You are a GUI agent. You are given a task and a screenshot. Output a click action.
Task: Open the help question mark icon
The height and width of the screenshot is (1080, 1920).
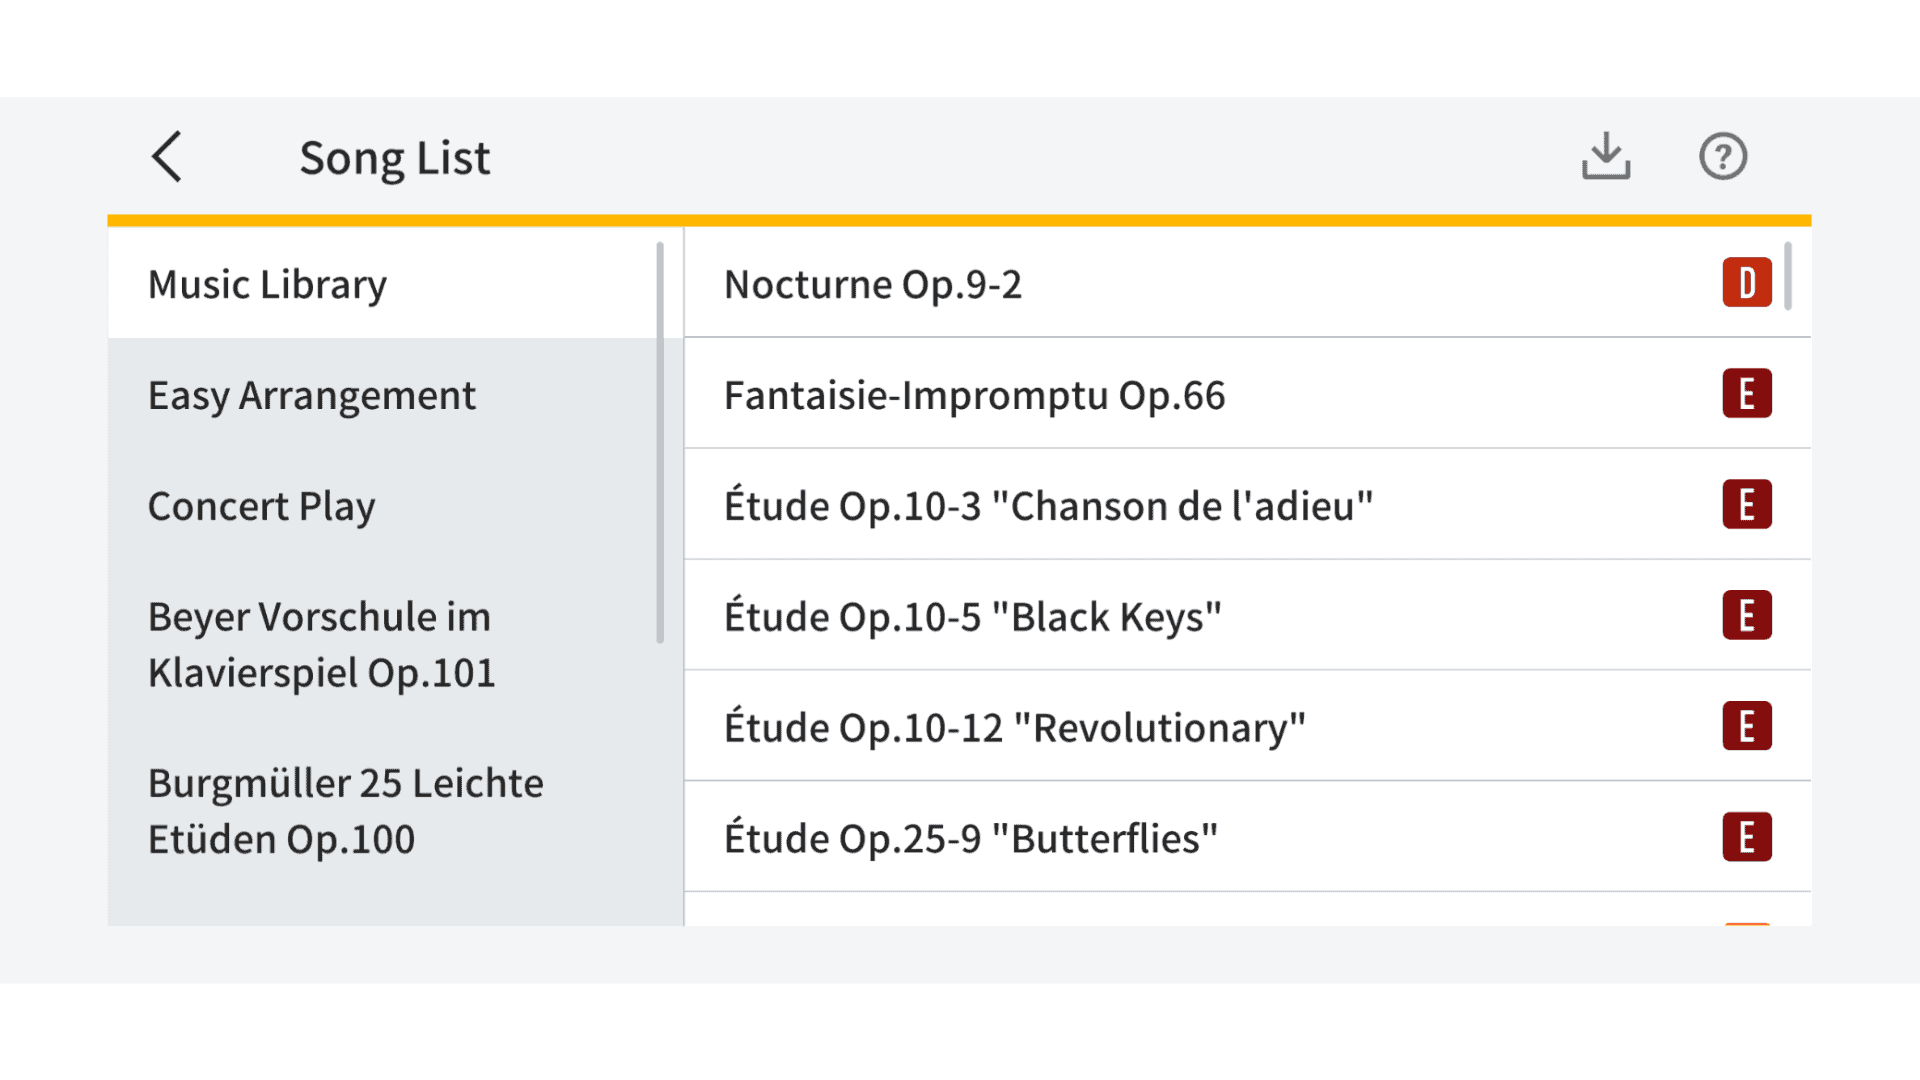pyautogui.click(x=1722, y=157)
